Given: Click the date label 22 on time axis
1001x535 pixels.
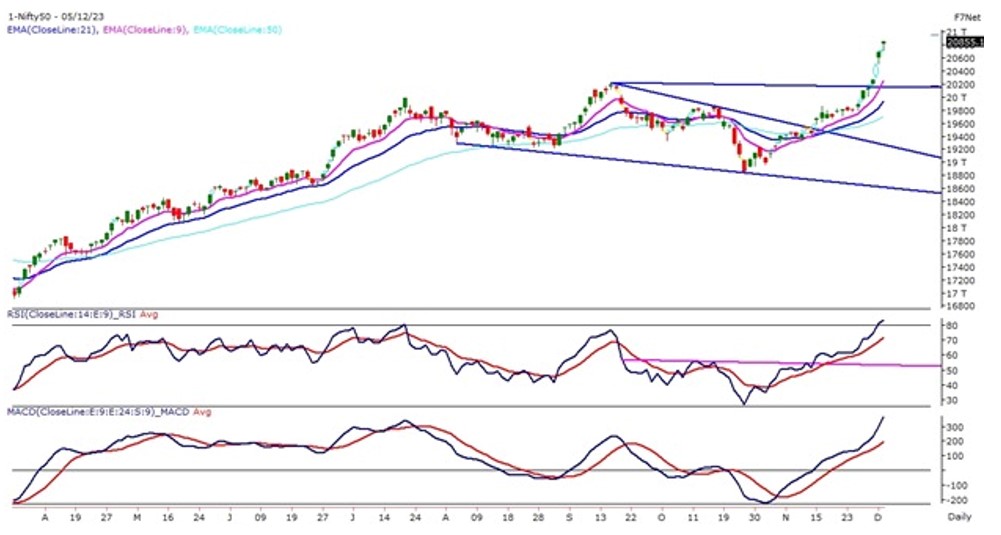Looking at the screenshot, I should click(631, 518).
